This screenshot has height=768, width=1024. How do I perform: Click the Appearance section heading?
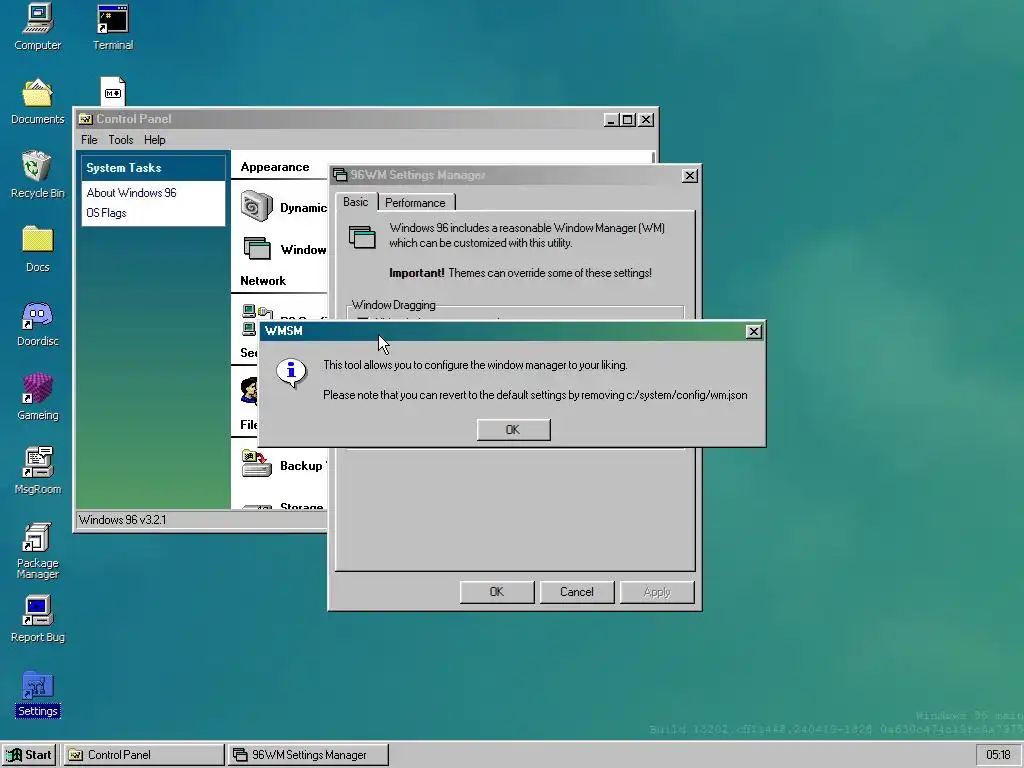274,167
